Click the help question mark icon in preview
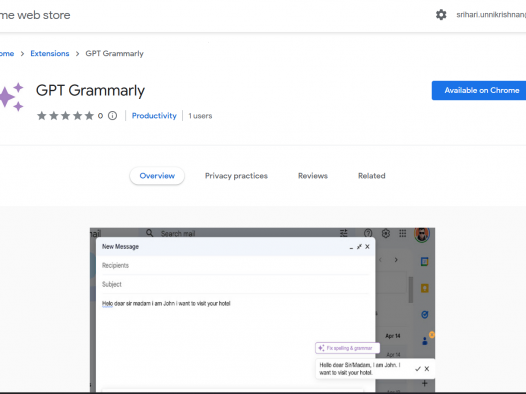 pyautogui.click(x=368, y=233)
